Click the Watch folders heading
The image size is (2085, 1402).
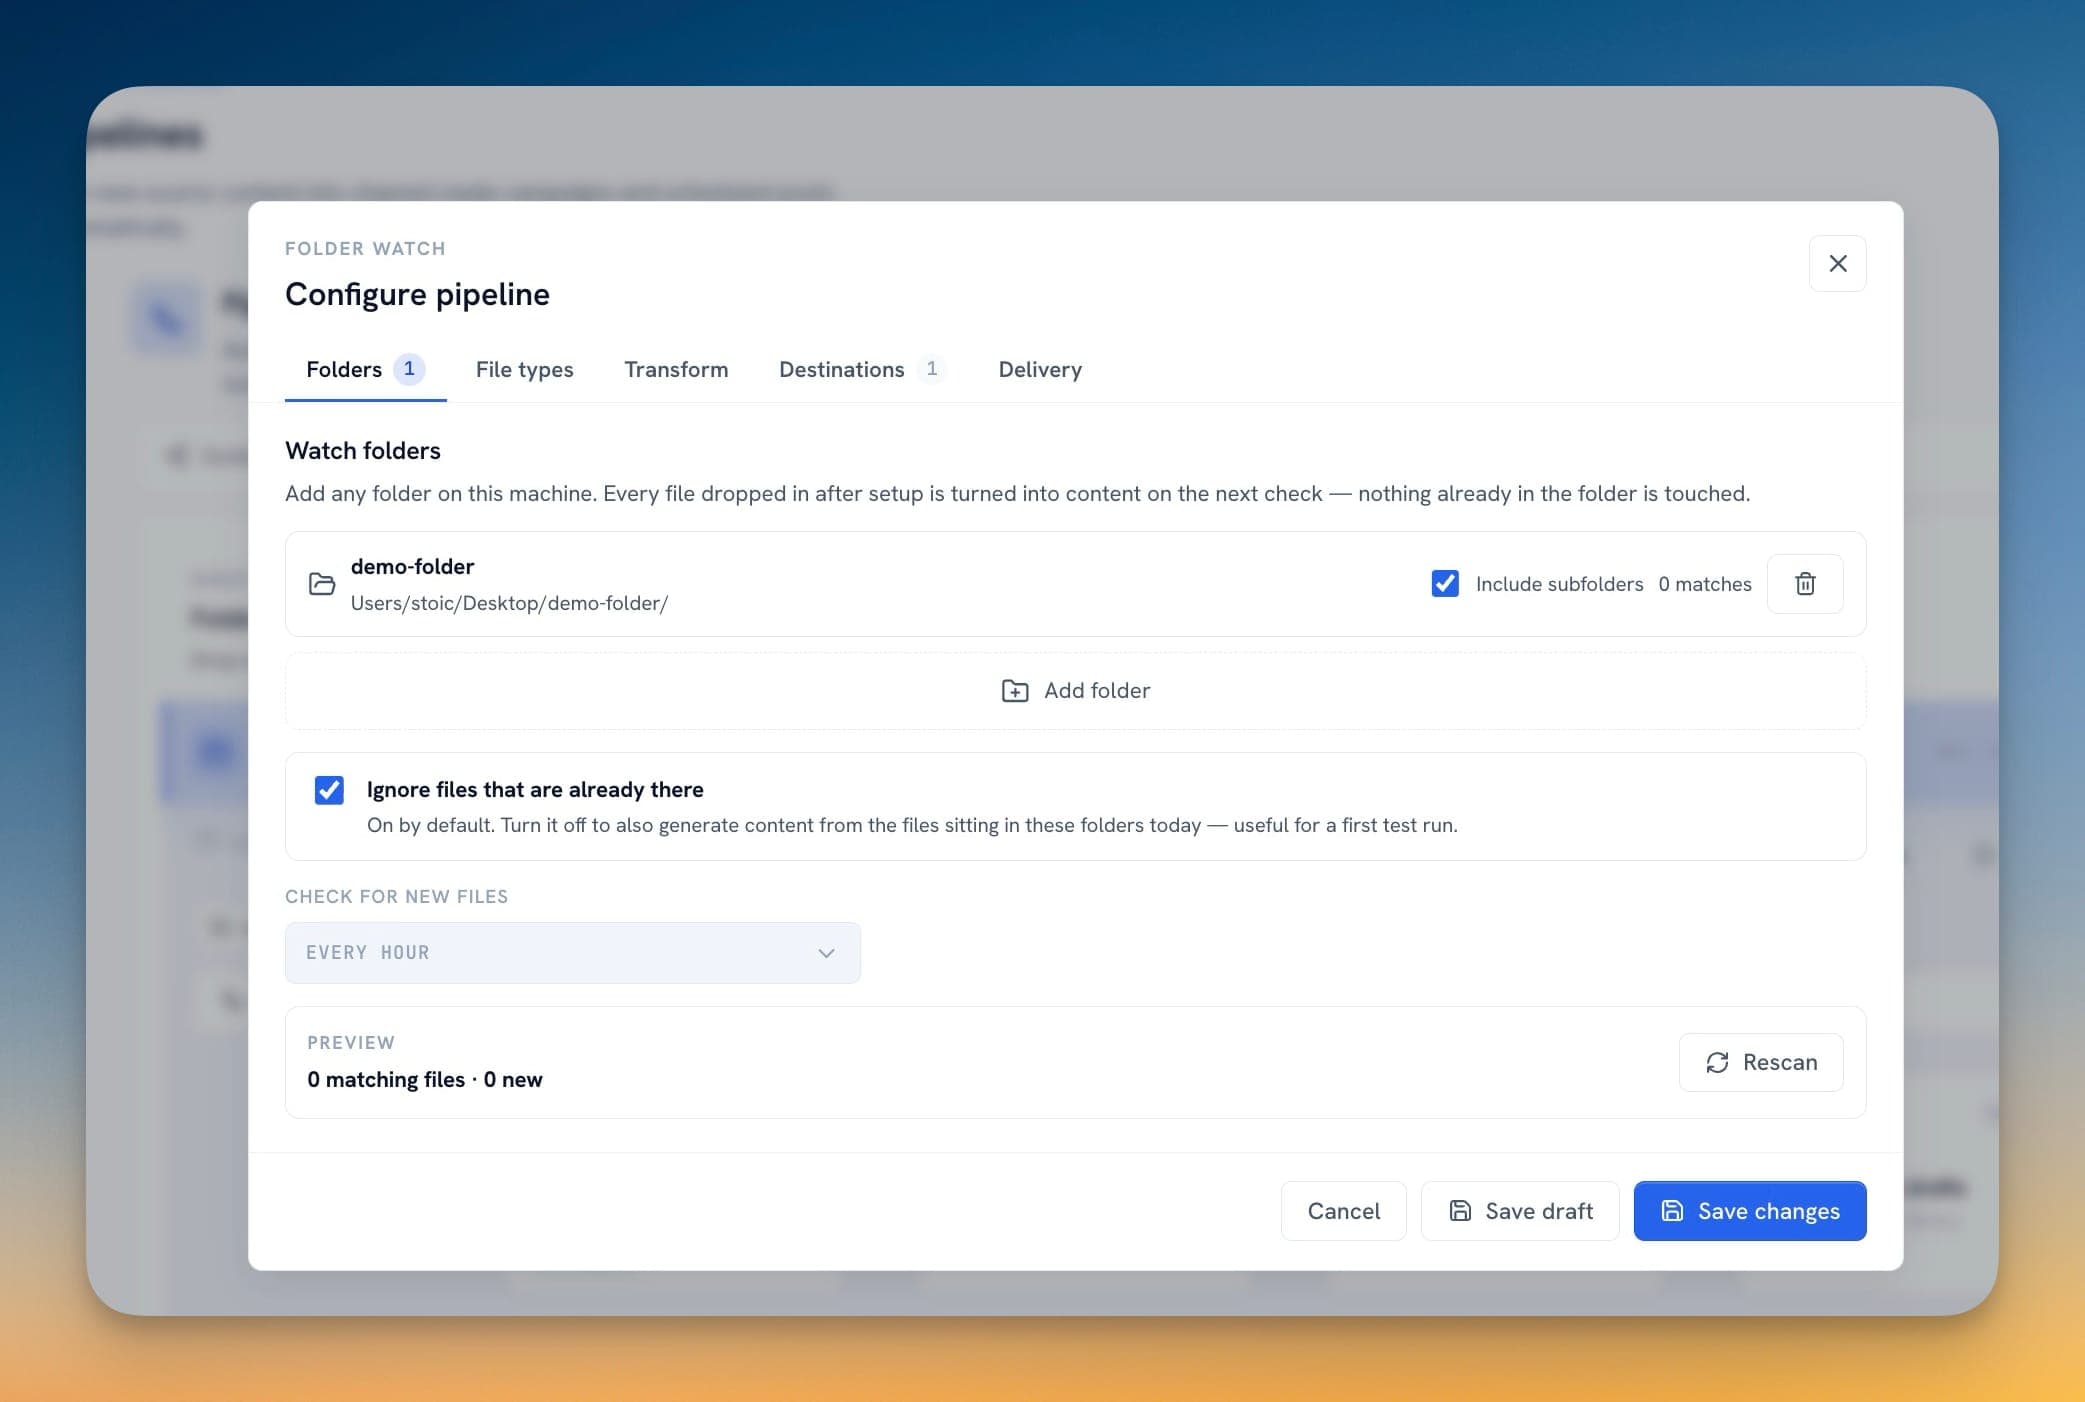[363, 451]
